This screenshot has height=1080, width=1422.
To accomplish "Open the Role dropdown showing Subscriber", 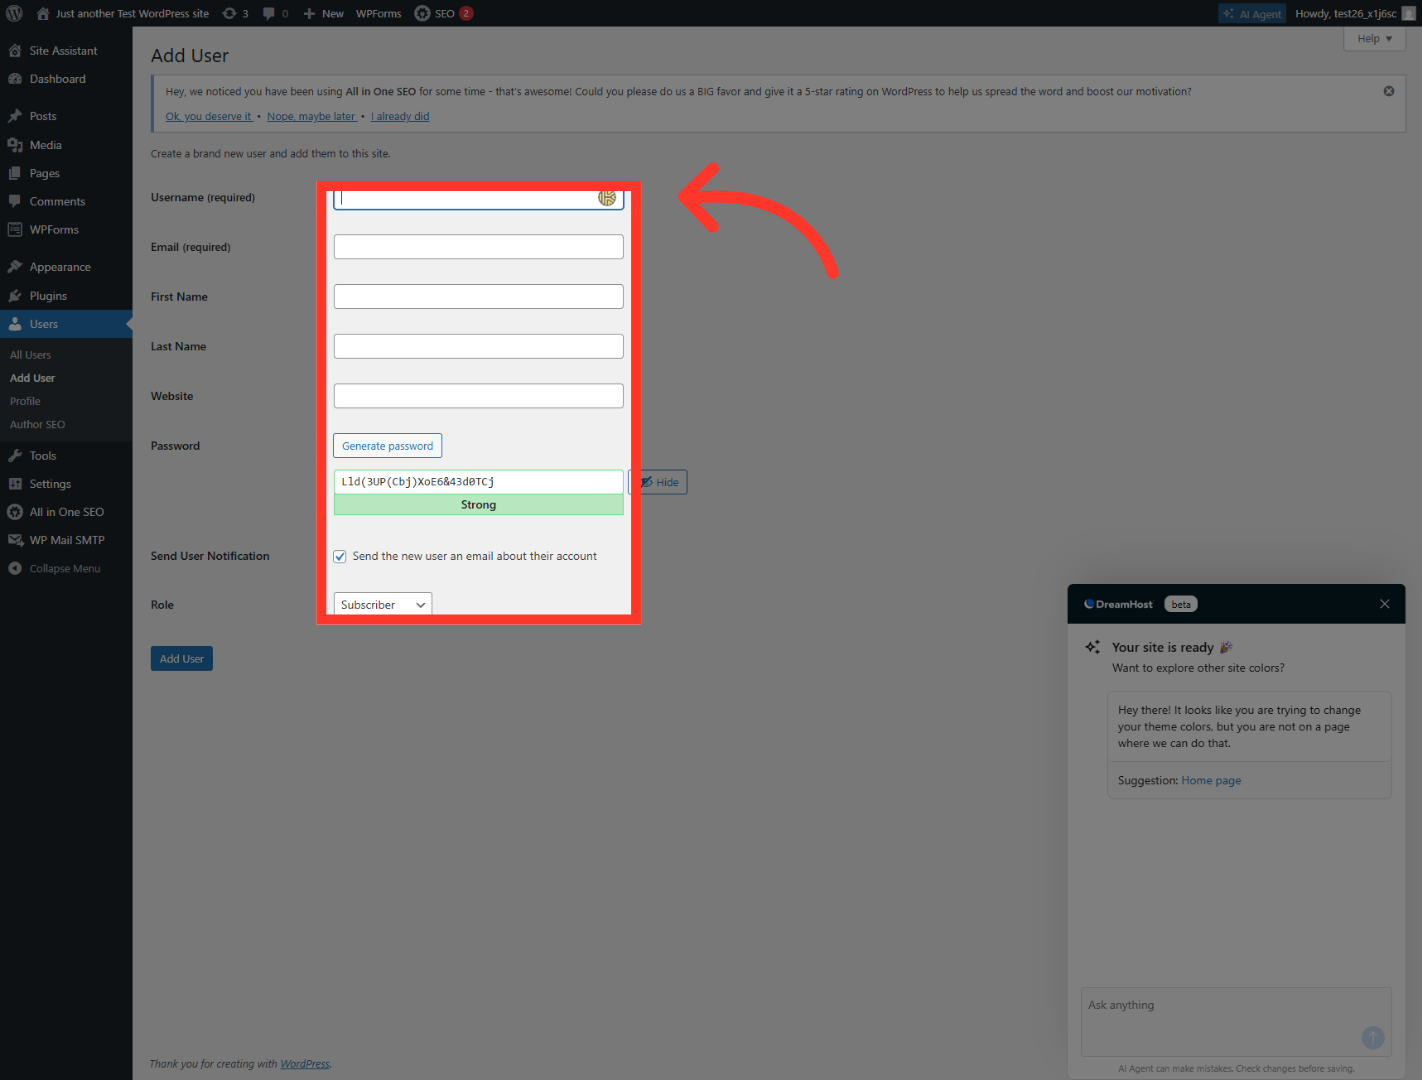I will coord(382,605).
